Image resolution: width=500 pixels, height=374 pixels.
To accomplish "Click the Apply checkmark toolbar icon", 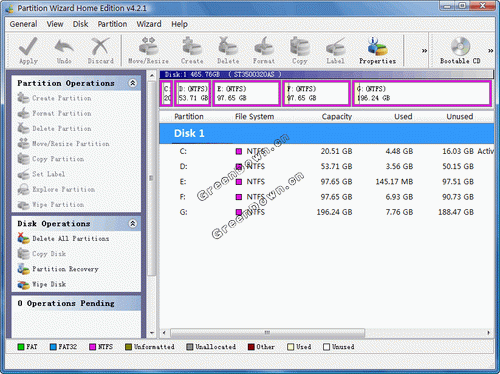I will [x=28, y=50].
